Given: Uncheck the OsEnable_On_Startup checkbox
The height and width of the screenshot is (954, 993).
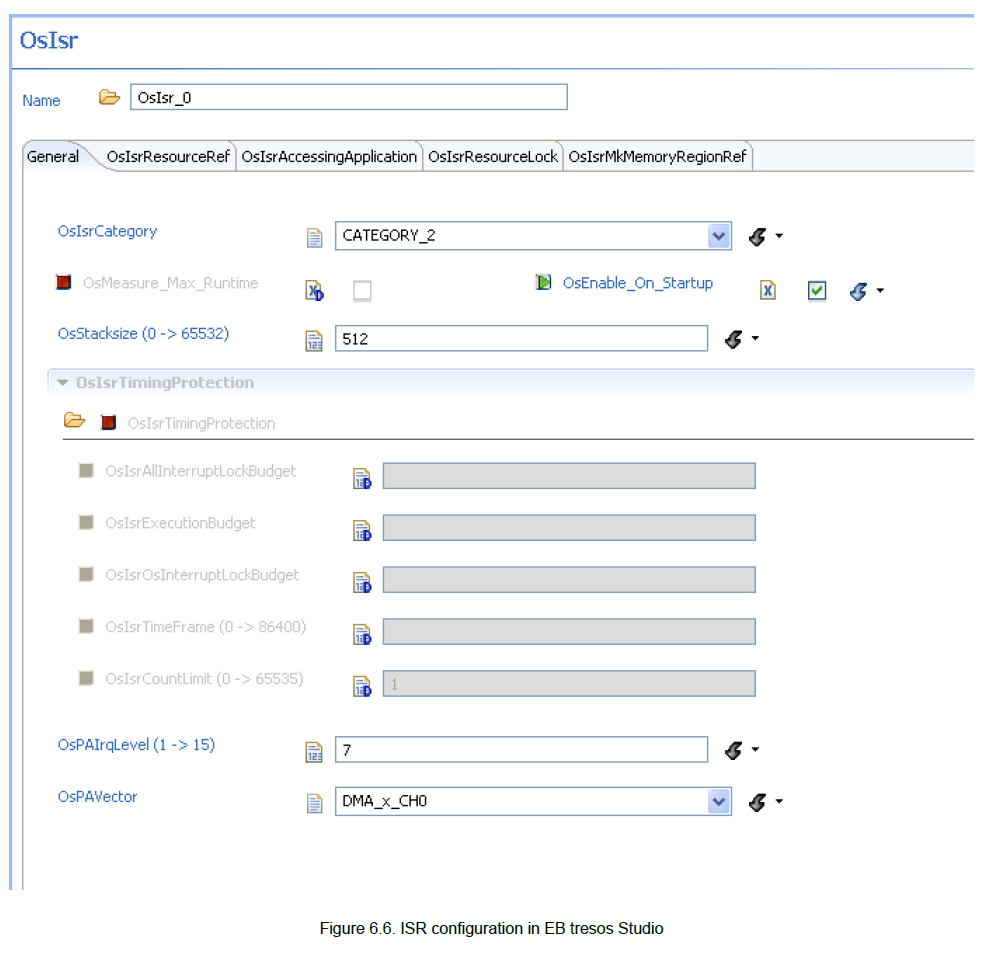Looking at the screenshot, I should (x=817, y=291).
